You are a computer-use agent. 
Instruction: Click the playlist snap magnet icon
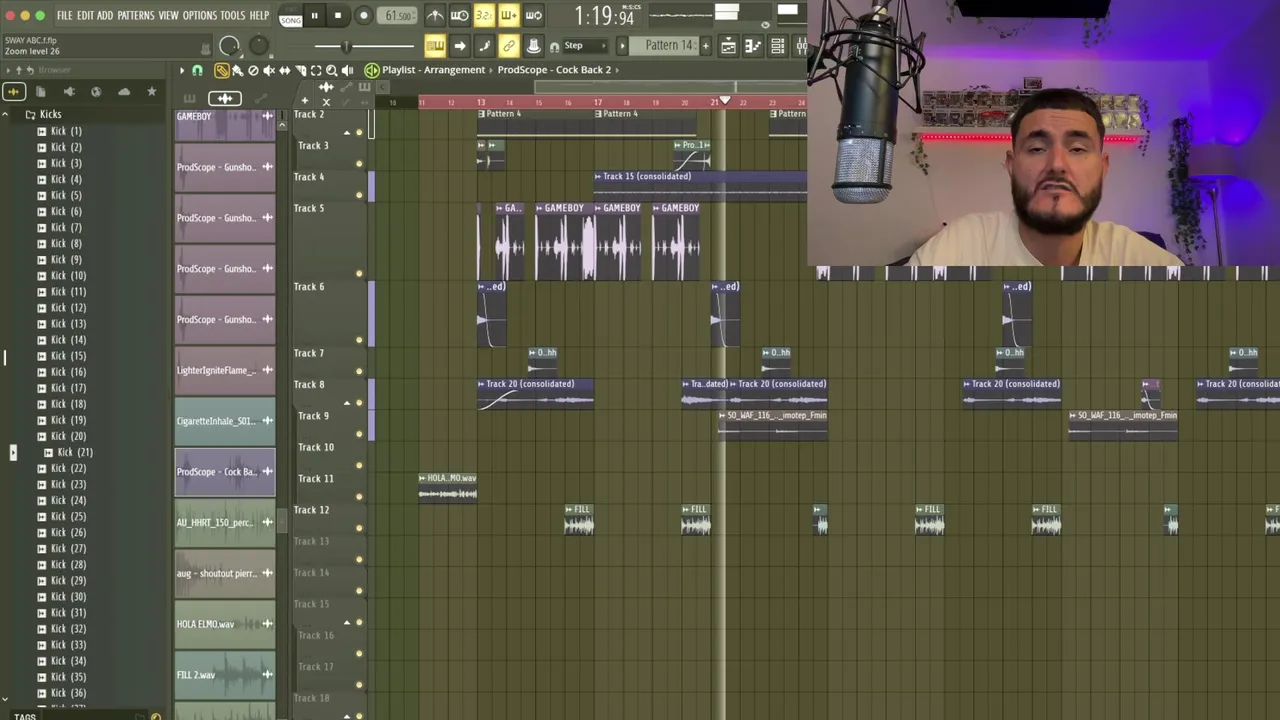[197, 70]
